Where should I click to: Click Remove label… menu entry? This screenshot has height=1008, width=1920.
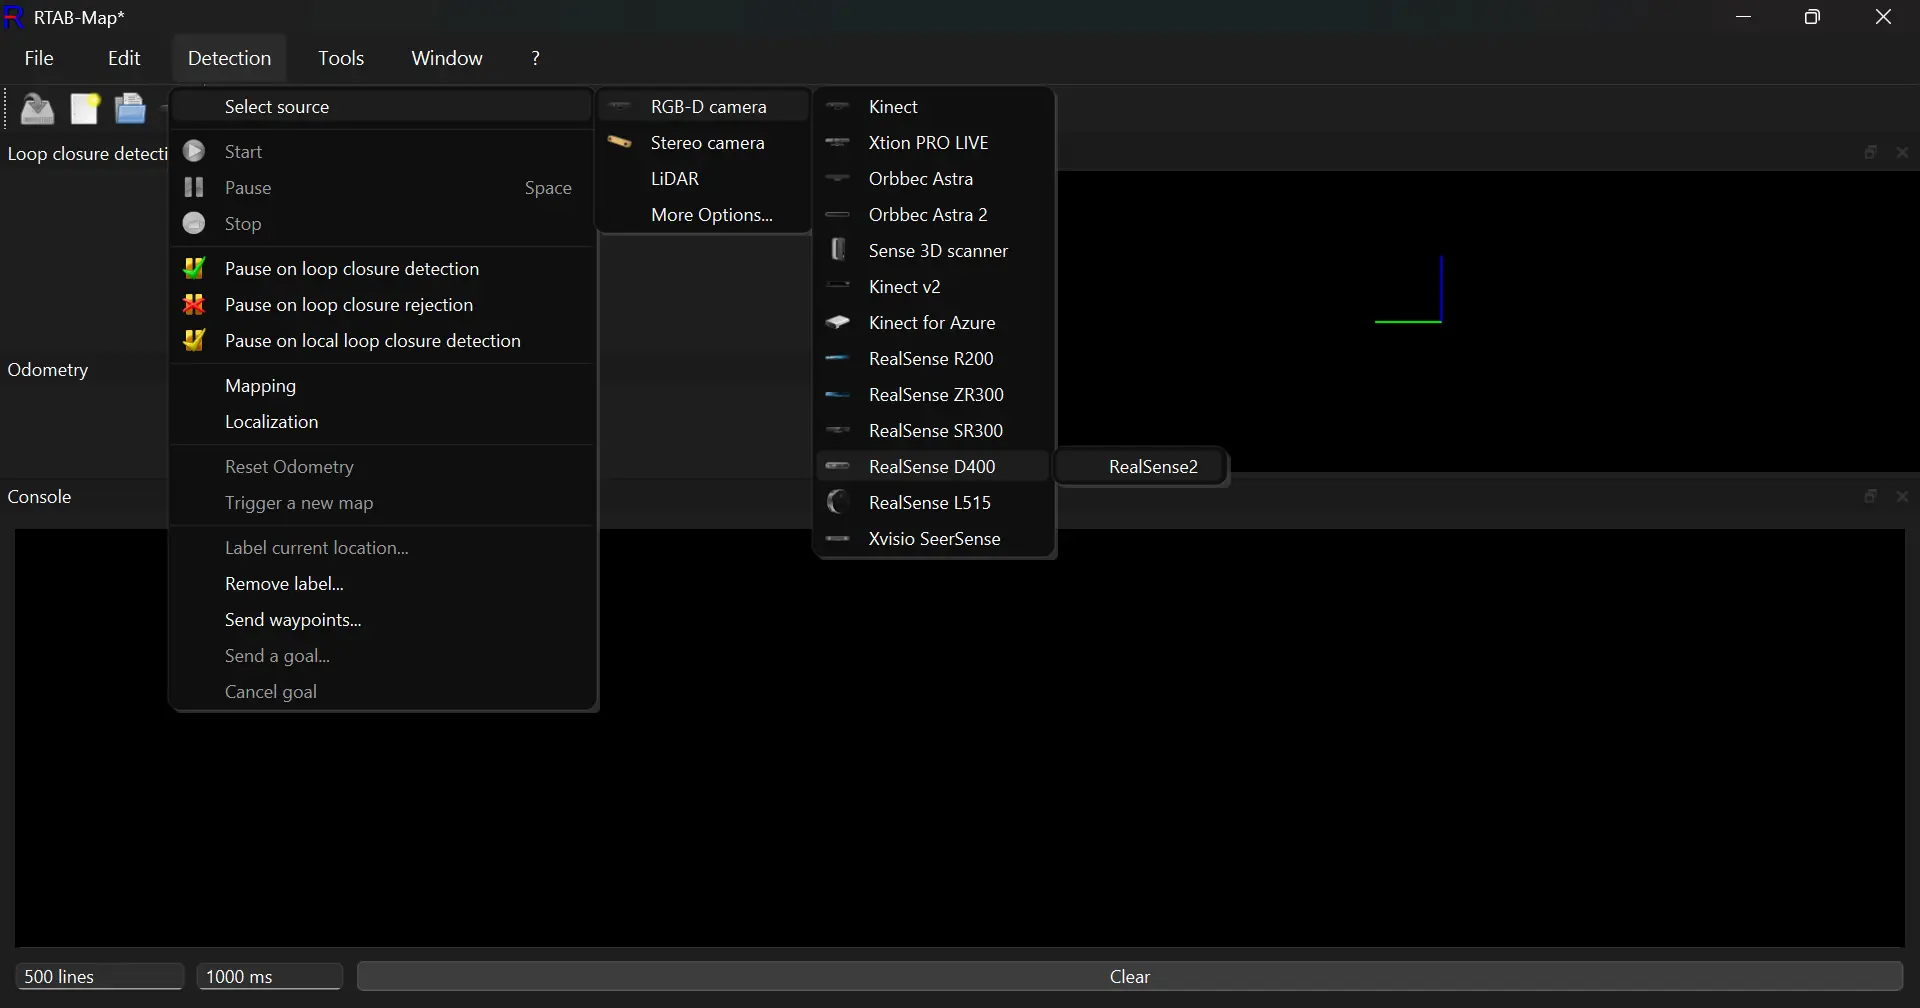pyautogui.click(x=382, y=584)
